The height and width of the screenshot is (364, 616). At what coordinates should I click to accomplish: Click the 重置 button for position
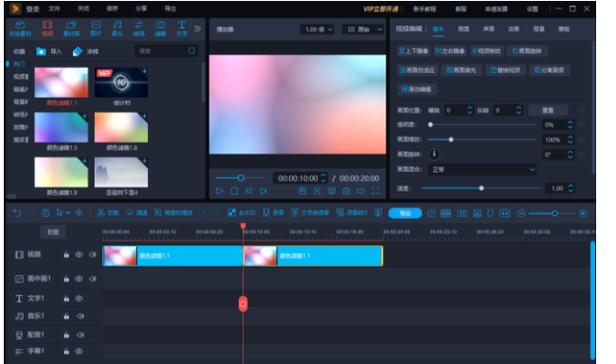pos(548,110)
